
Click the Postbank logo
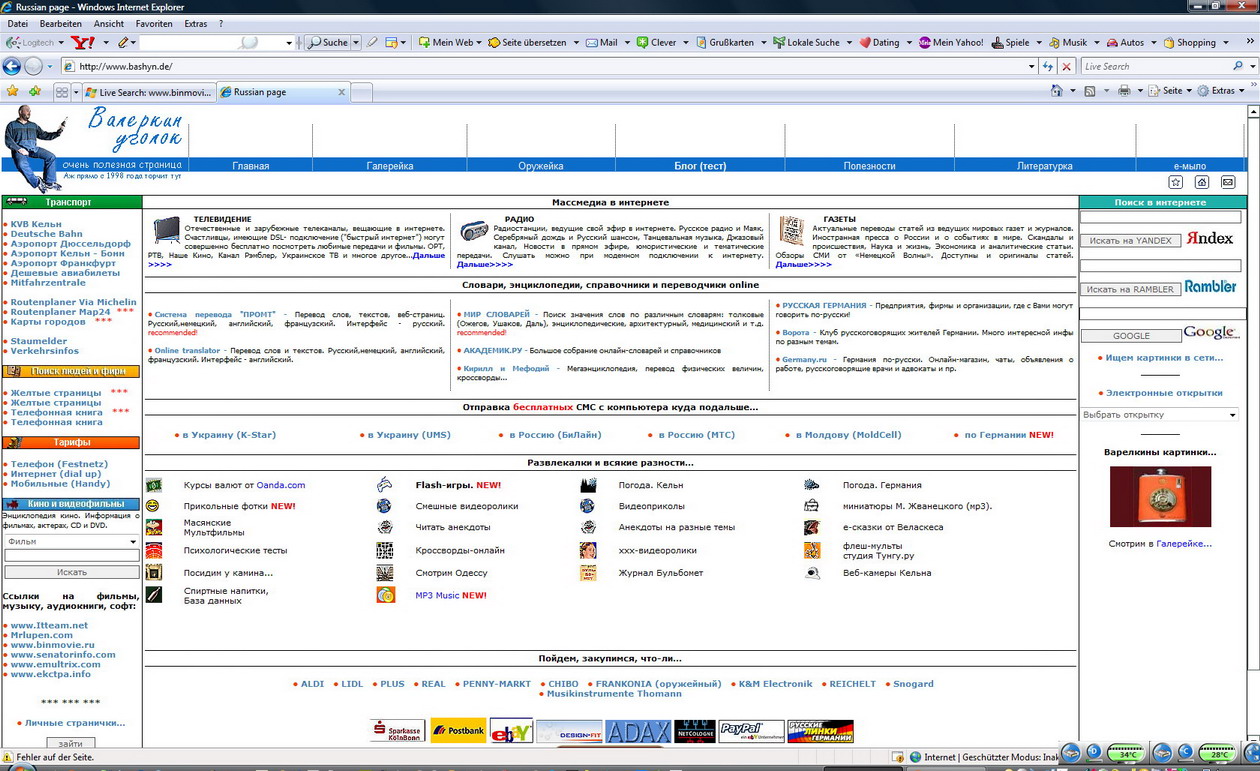(458, 731)
